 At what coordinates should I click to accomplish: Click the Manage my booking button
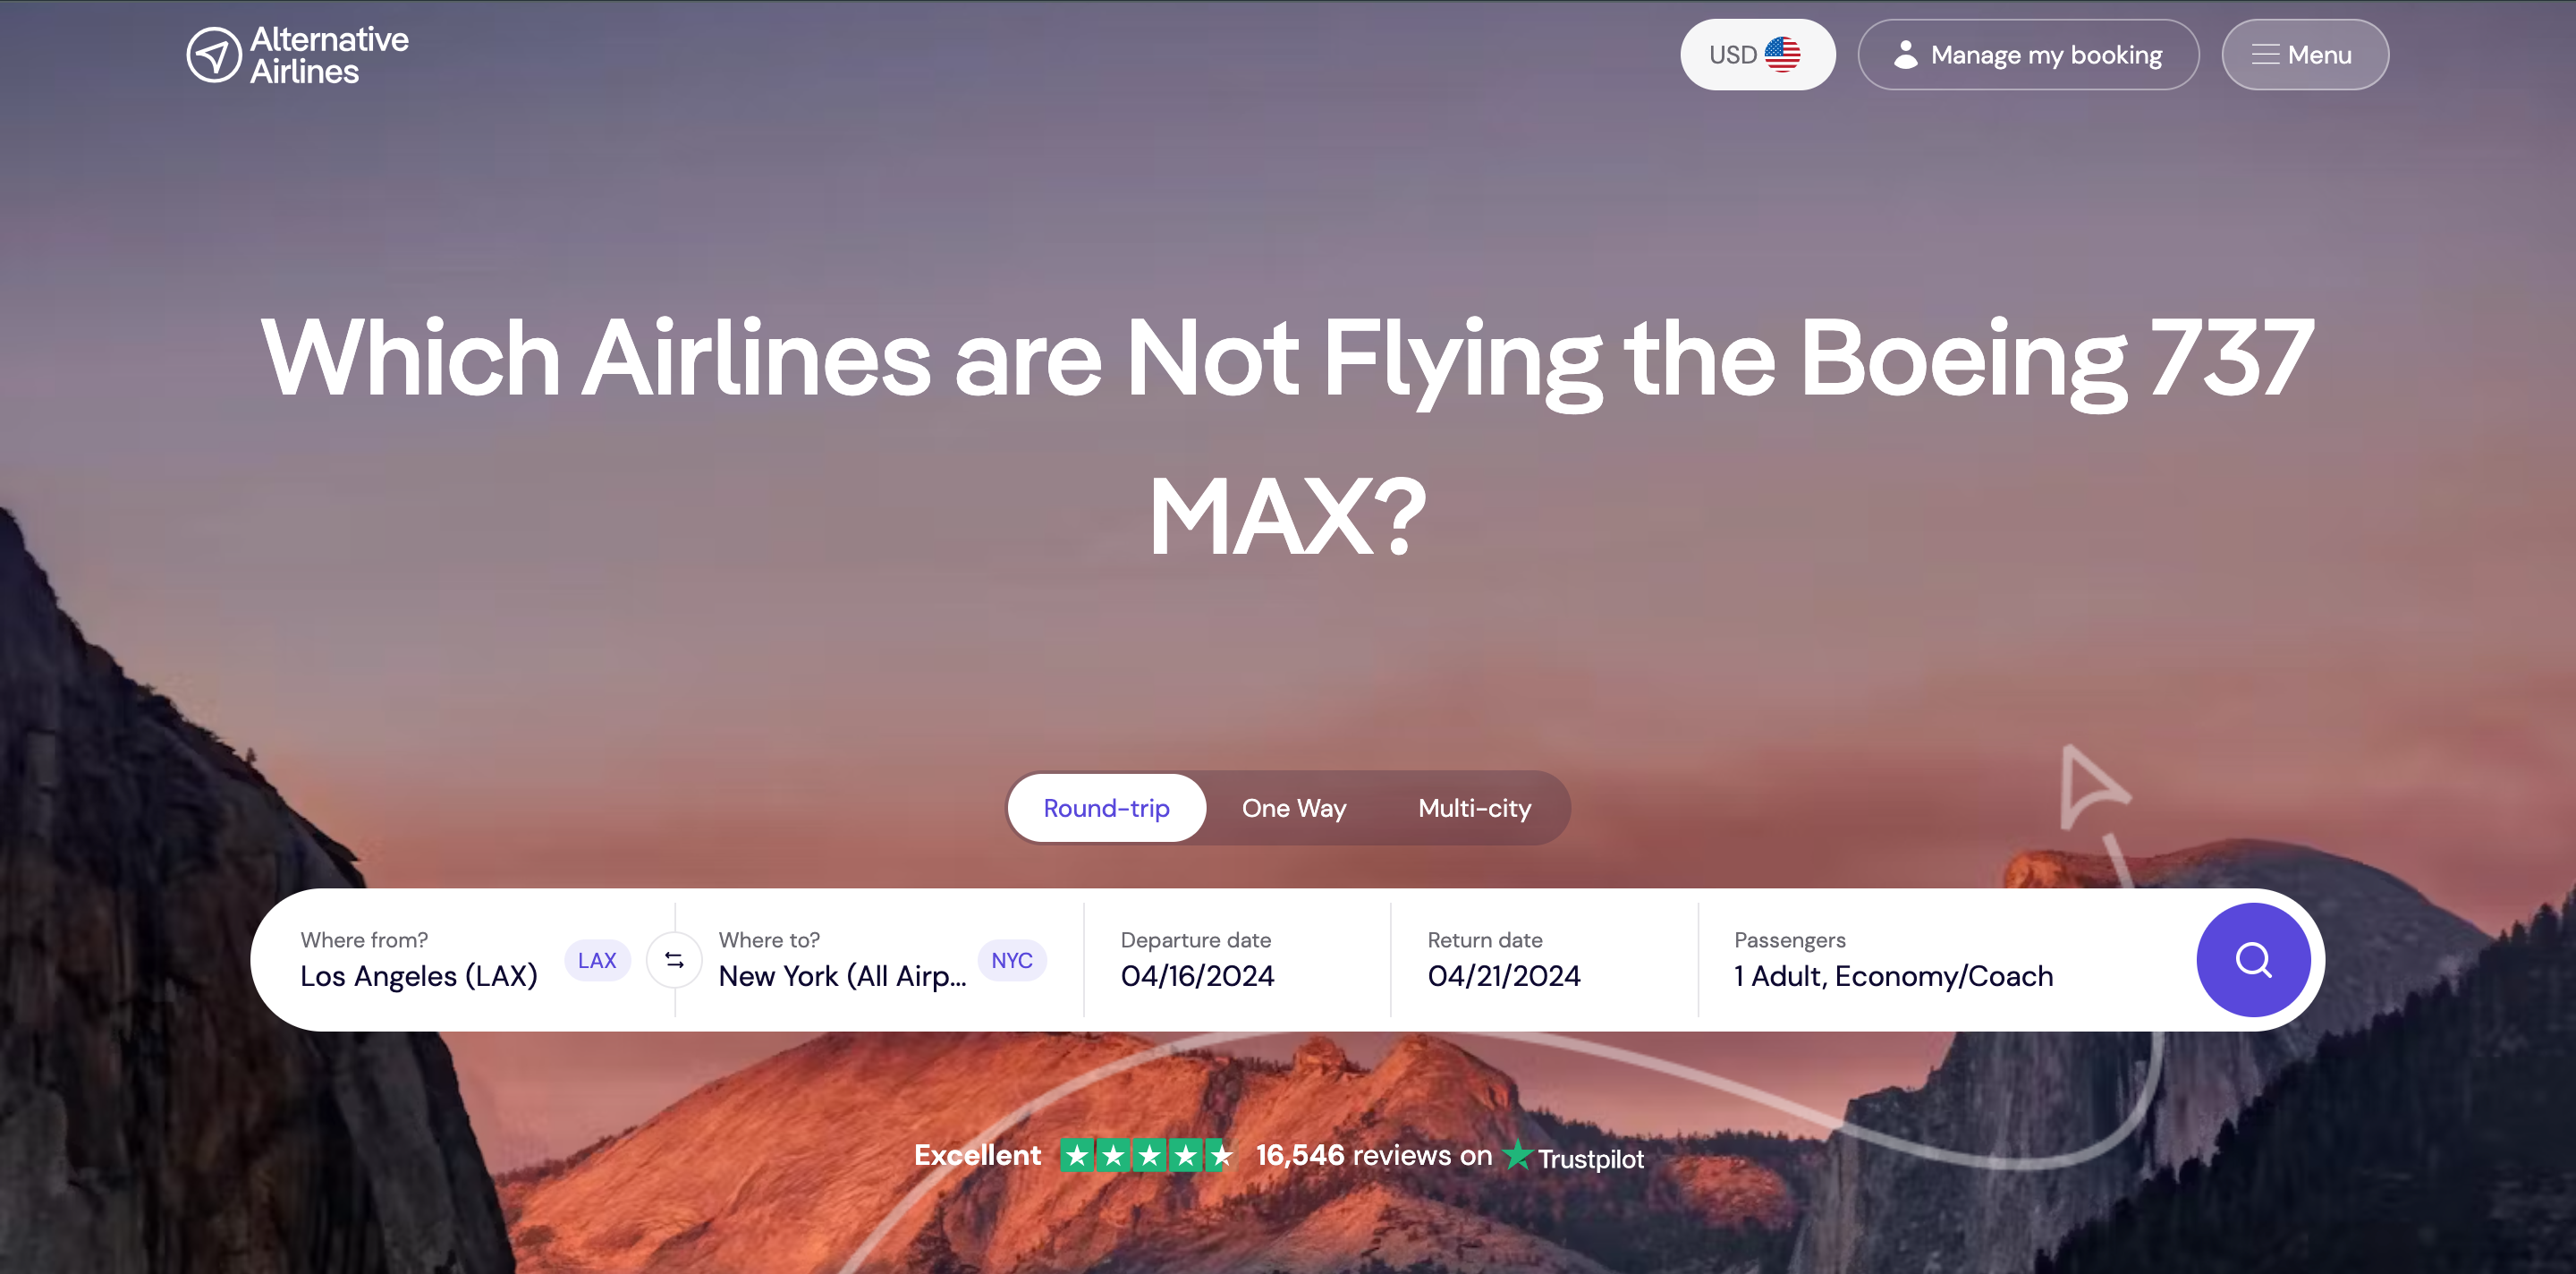pyautogui.click(x=2027, y=55)
